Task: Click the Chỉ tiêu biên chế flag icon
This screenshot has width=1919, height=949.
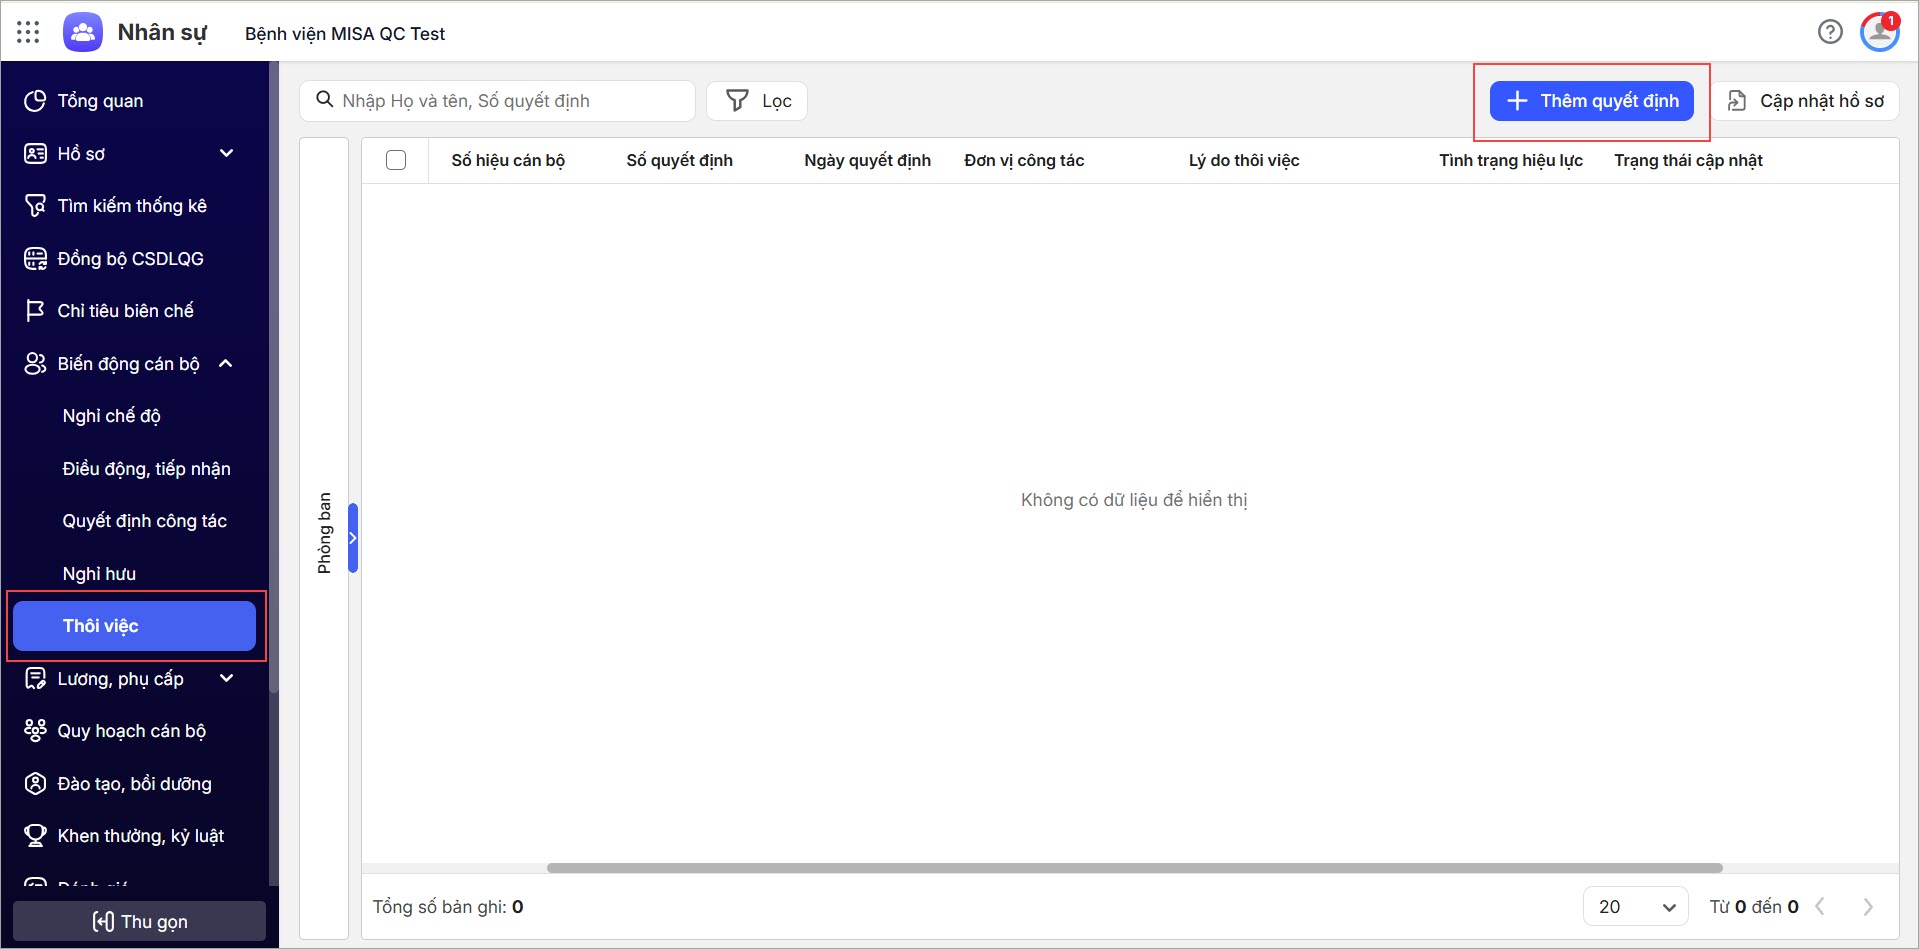Action: point(35,311)
